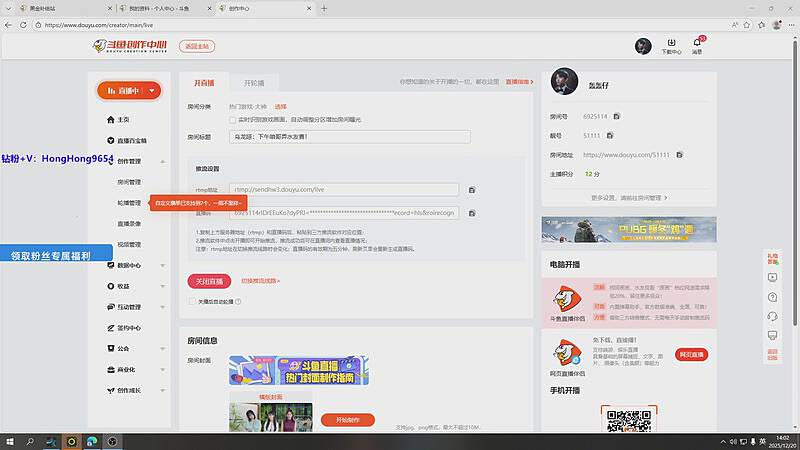
Task: Expand the 数据中心 sidebar section
Action: coord(163,265)
